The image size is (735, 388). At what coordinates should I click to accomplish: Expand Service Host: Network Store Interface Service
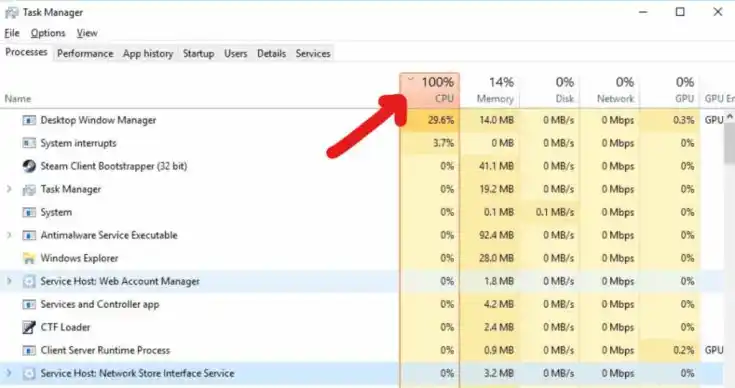click(x=9, y=373)
